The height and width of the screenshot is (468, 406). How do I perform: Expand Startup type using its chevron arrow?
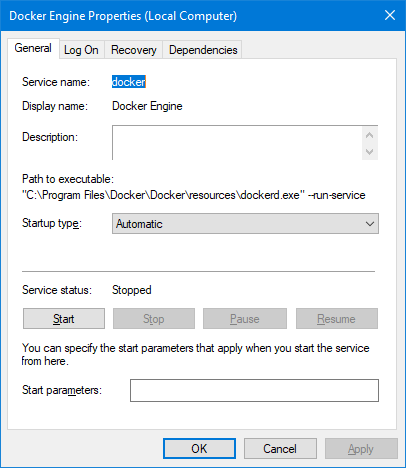[x=370, y=224]
